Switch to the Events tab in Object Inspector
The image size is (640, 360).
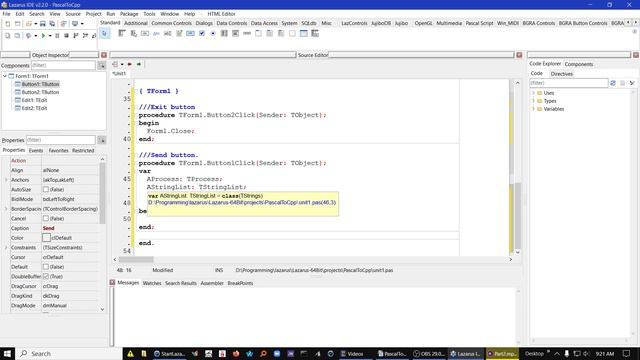point(36,151)
